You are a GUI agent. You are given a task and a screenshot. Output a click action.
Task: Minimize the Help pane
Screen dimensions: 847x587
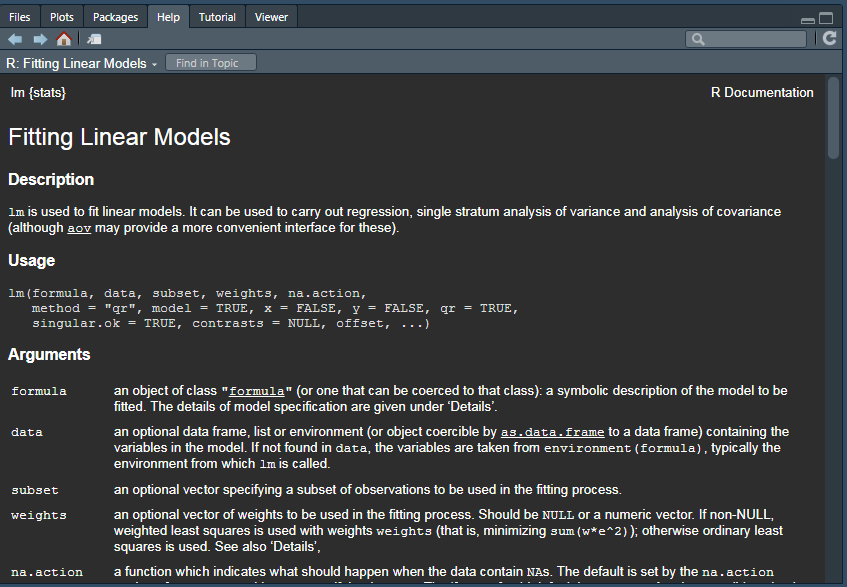coord(808,19)
